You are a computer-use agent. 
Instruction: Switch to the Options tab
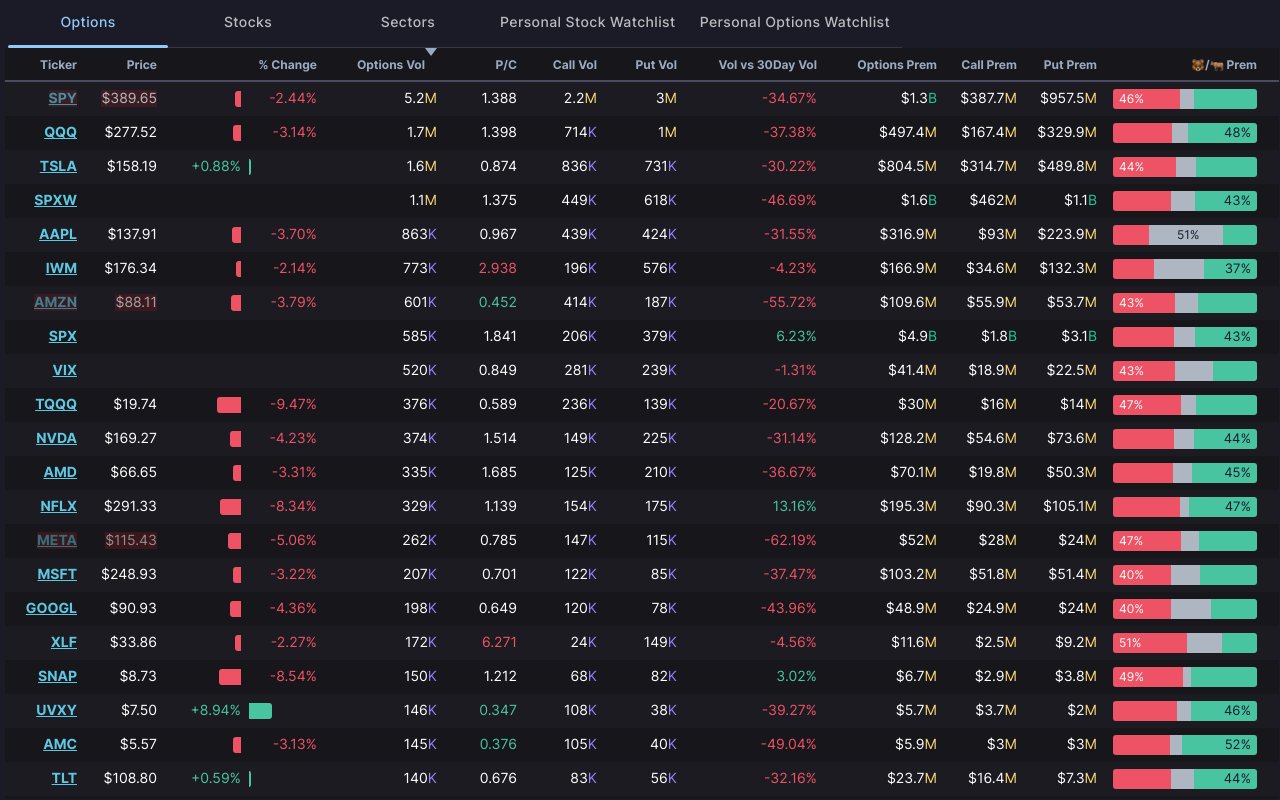point(87,22)
